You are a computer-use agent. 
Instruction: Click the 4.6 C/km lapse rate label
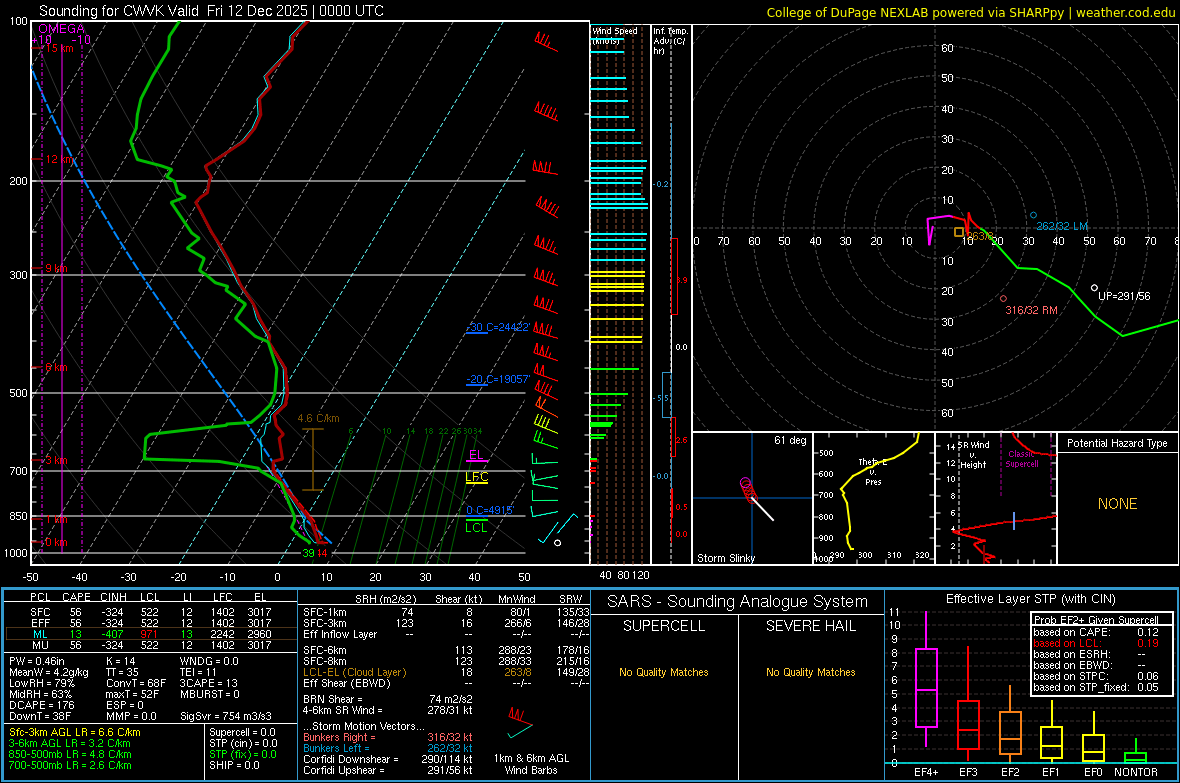[x=318, y=419]
